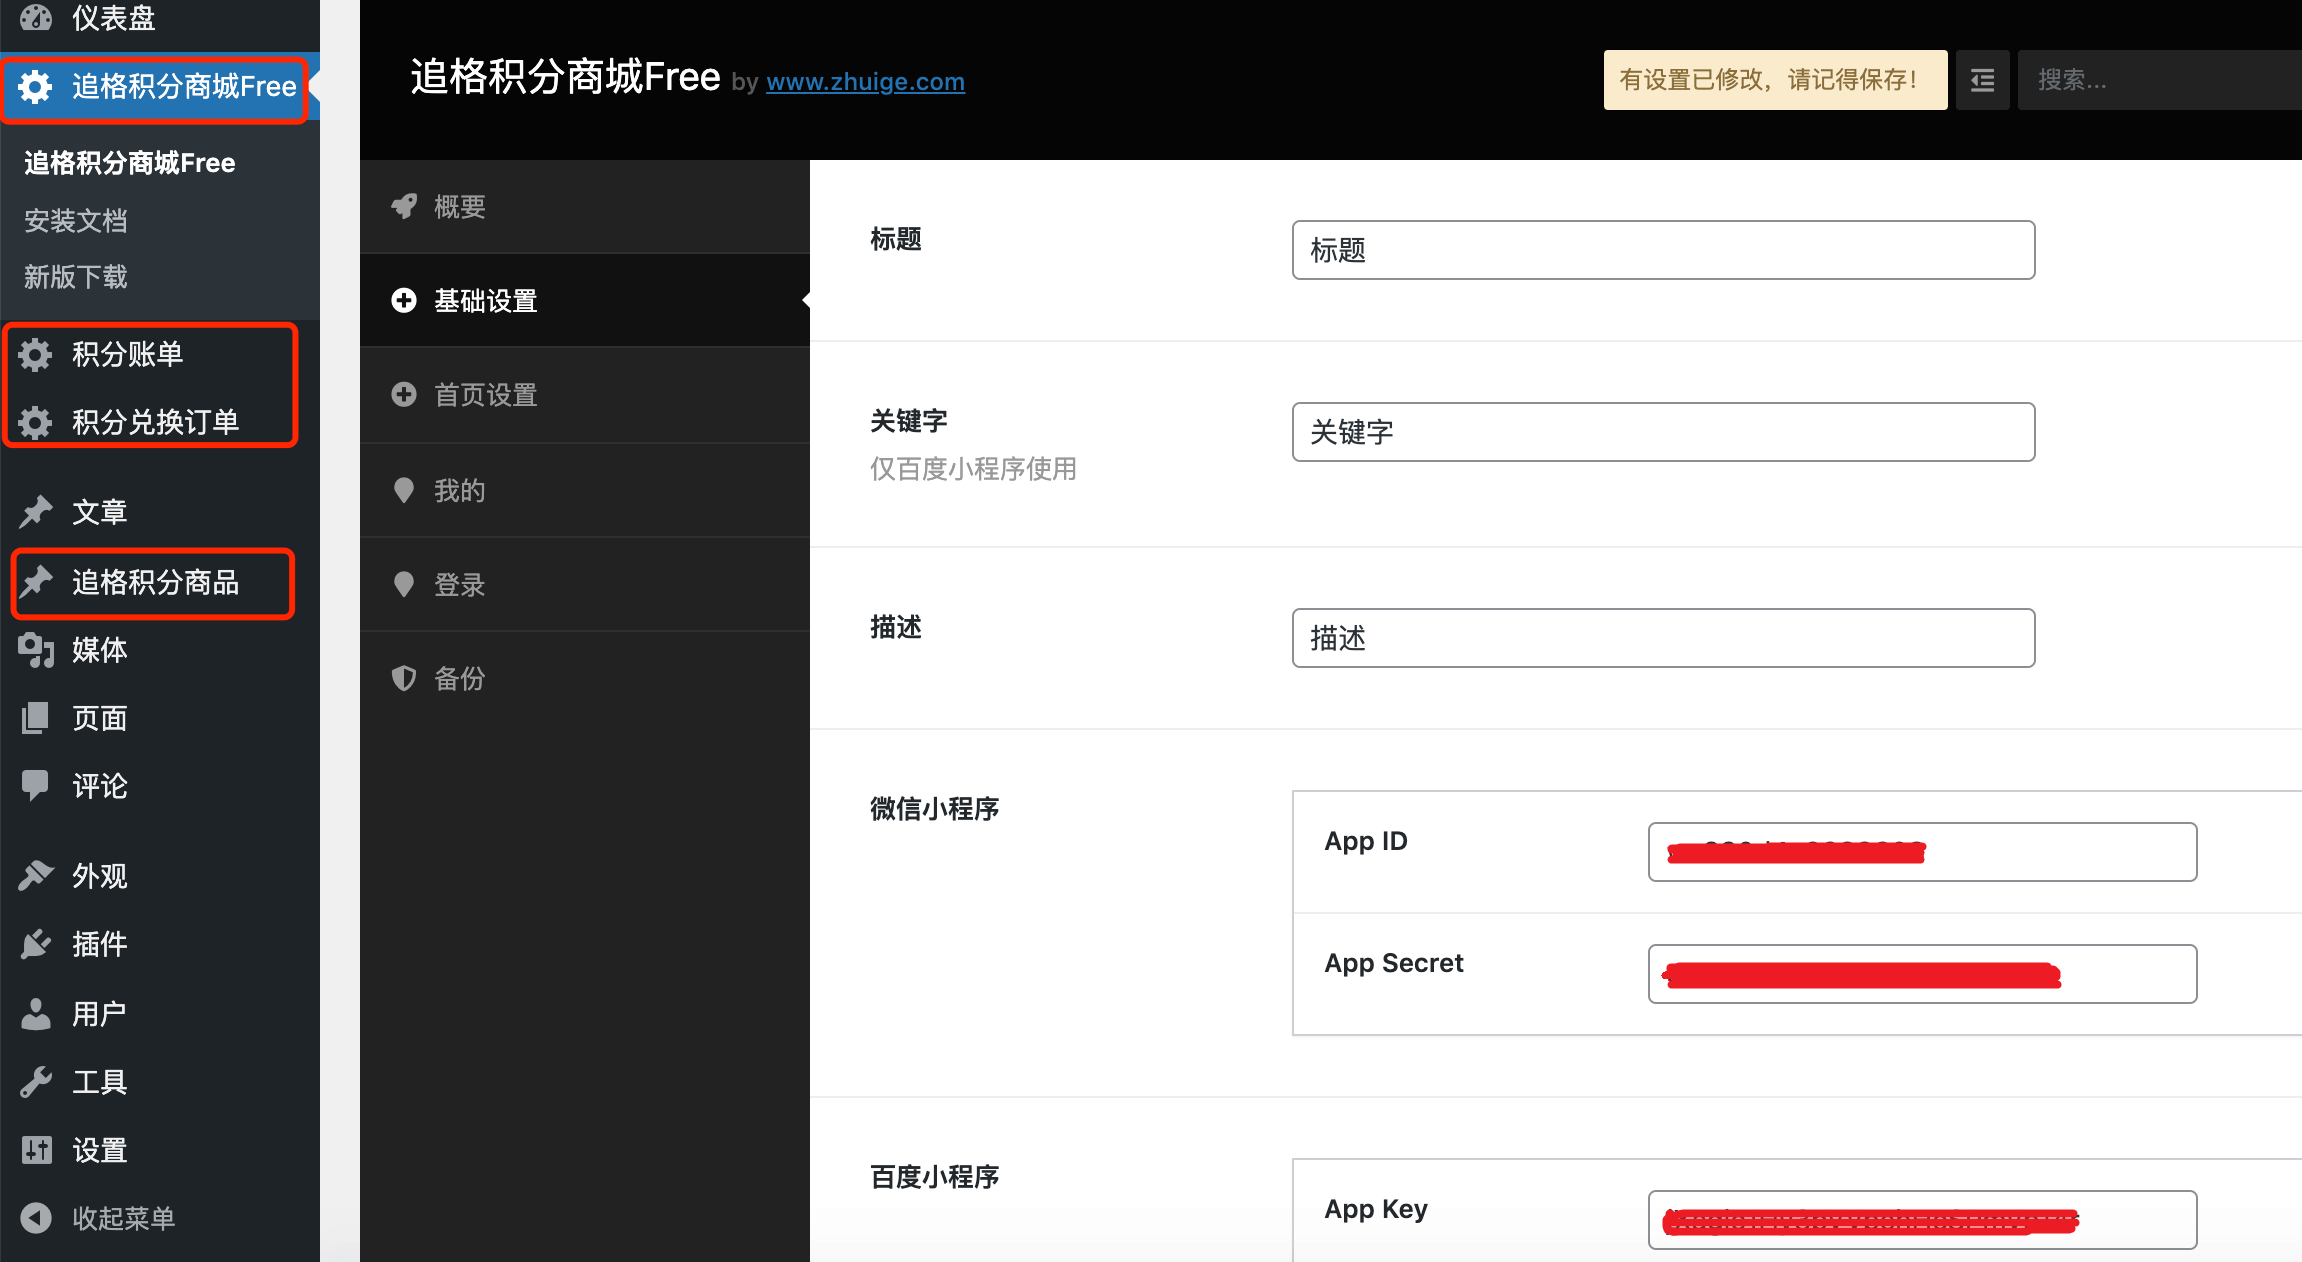Screen dimensions: 2302x1262
Task: Click the pushpin icon beside 文章
Action: coord(36,511)
